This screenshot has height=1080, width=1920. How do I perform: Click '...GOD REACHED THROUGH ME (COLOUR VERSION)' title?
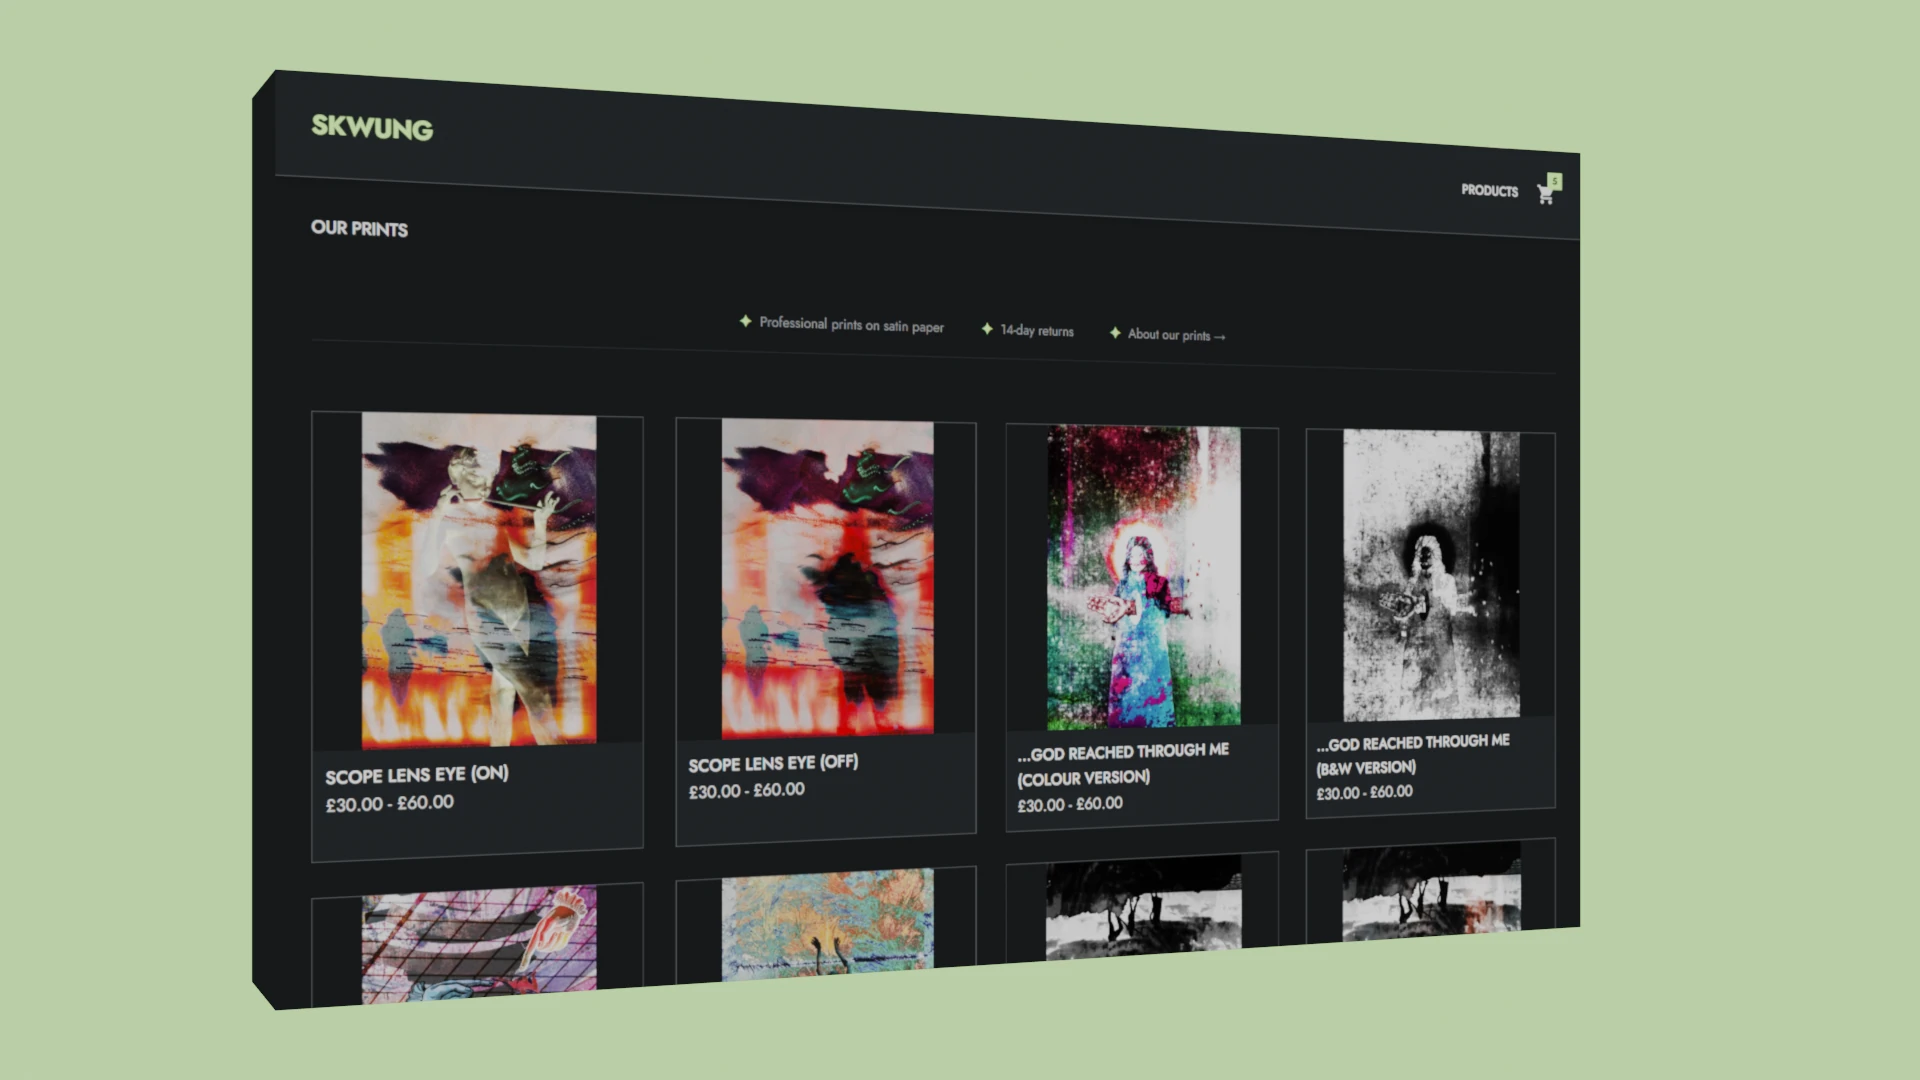[x=1123, y=764]
